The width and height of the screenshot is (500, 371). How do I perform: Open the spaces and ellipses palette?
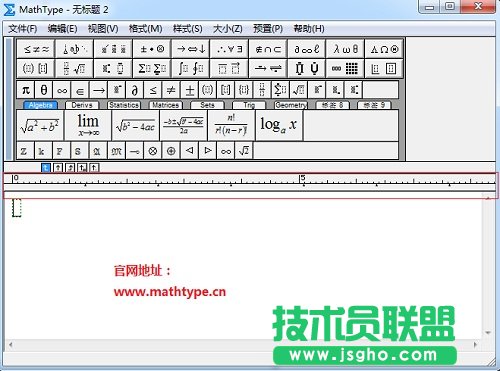point(75,49)
